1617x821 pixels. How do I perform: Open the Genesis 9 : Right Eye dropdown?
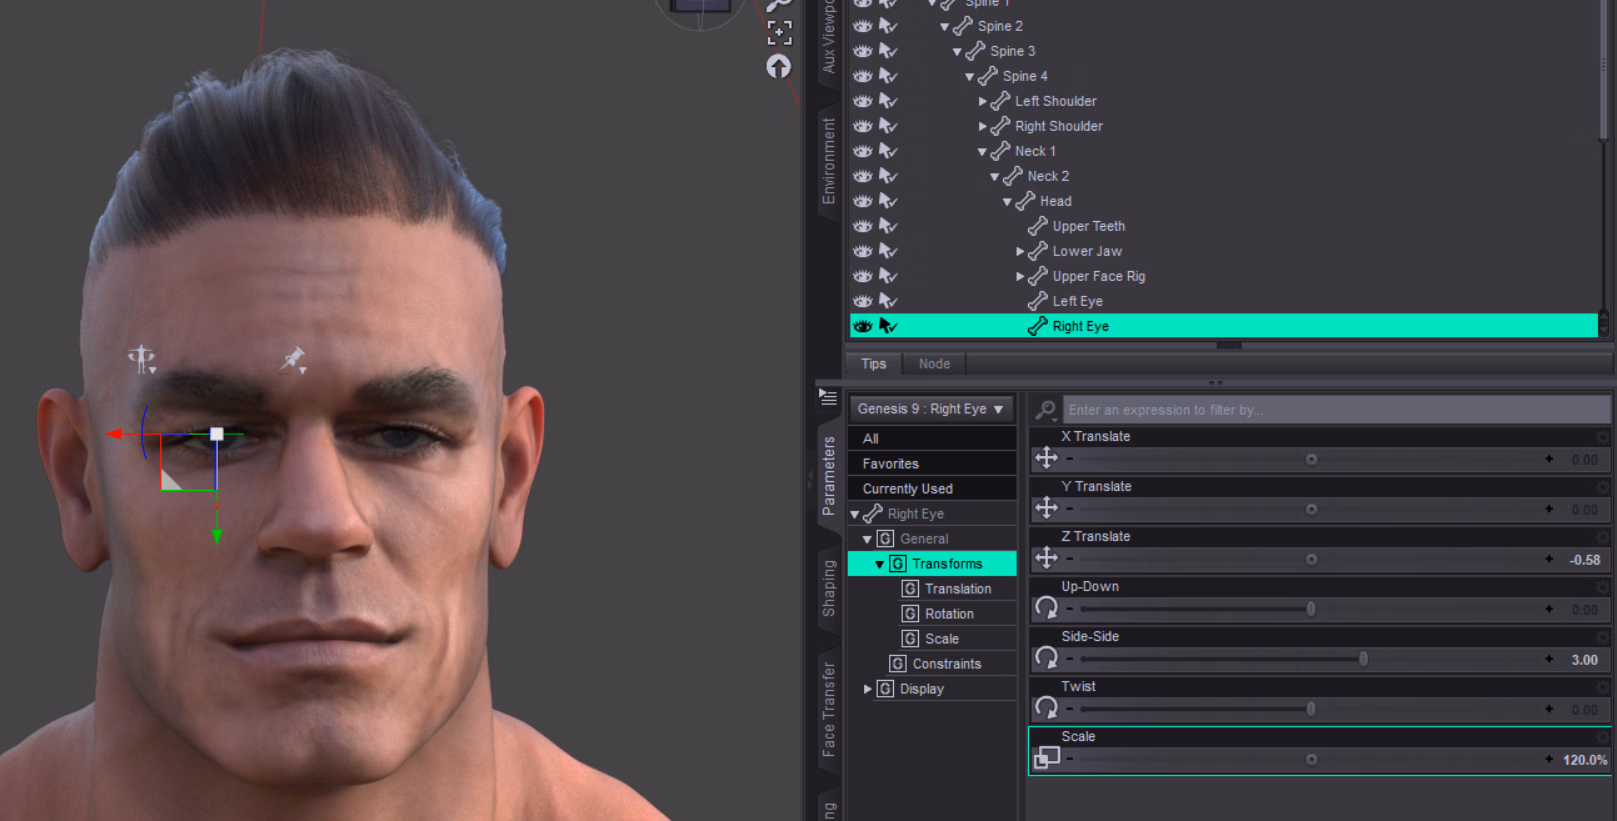pyautogui.click(x=930, y=409)
